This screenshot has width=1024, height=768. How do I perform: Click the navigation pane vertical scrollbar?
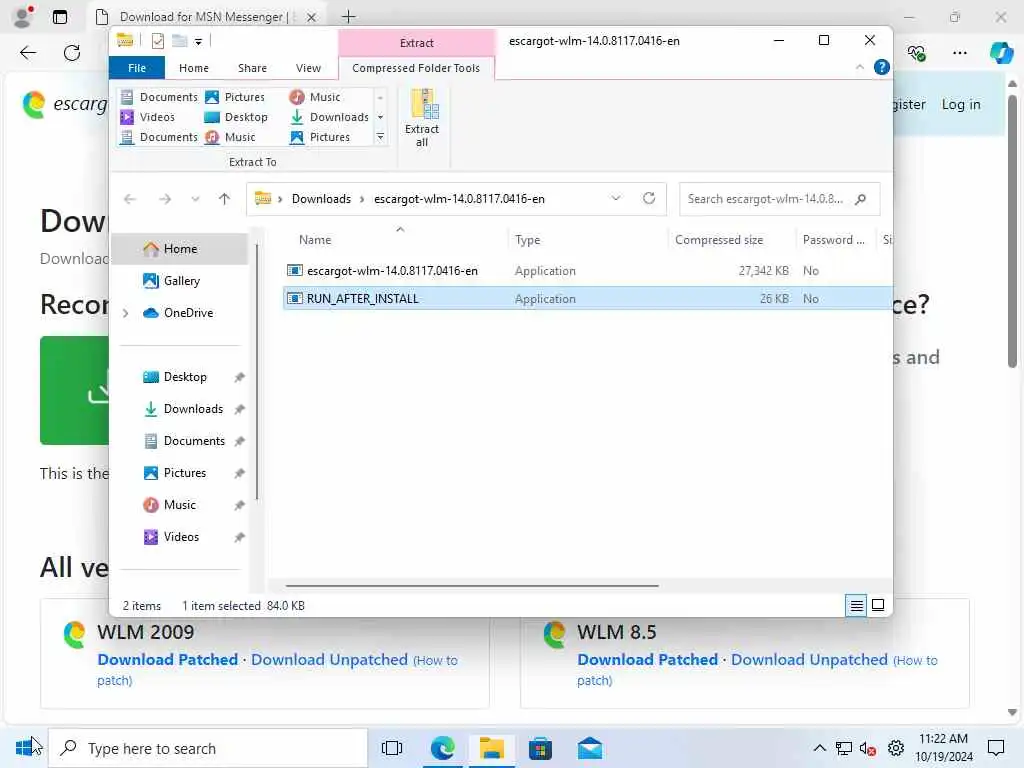click(x=257, y=372)
